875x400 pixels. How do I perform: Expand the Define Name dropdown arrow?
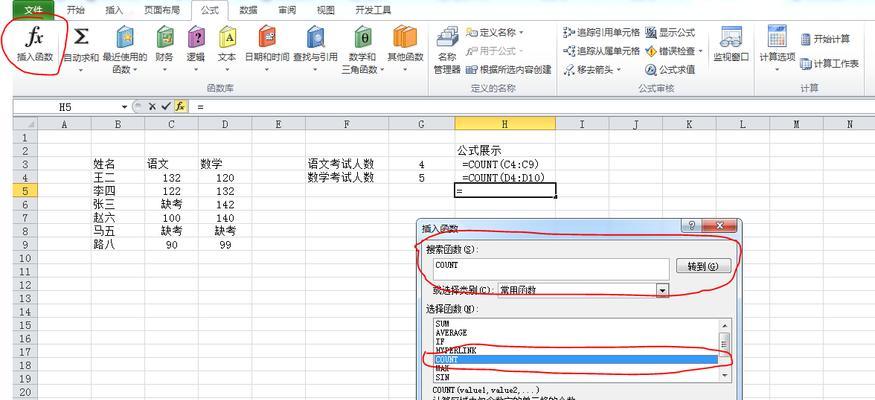521,33
